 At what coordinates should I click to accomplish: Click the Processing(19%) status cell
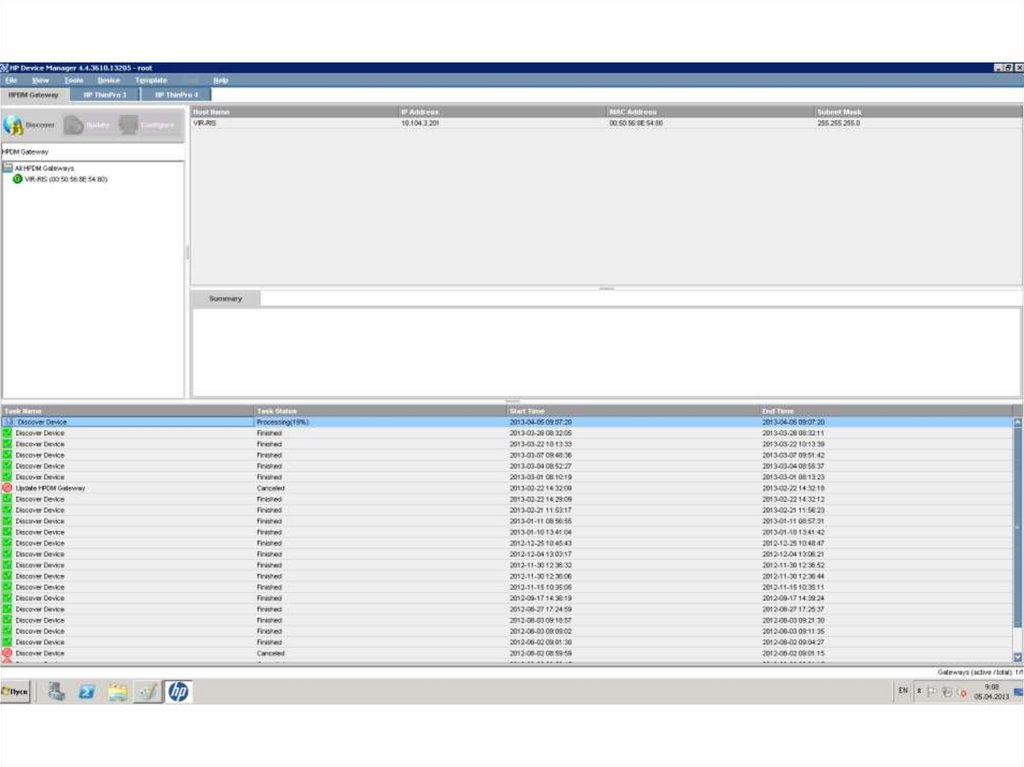[381, 422]
